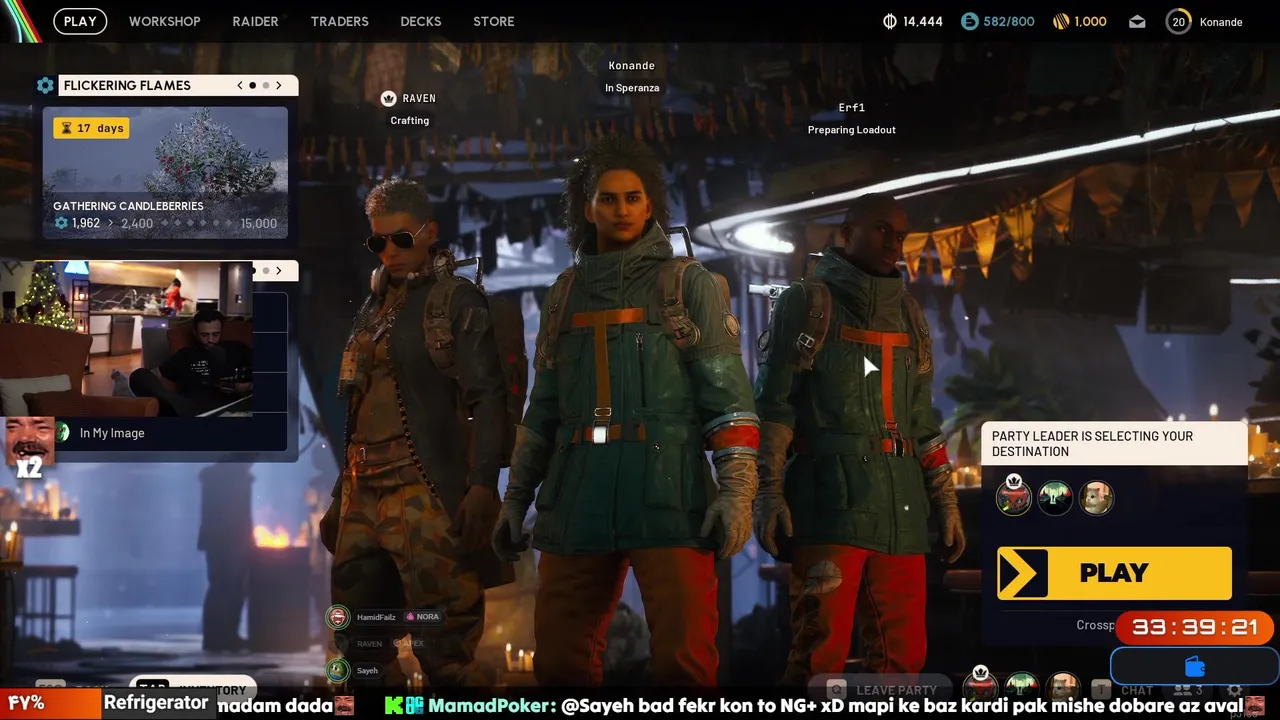
Task: Click the HamidFailz voice avatar
Action: coord(338,617)
